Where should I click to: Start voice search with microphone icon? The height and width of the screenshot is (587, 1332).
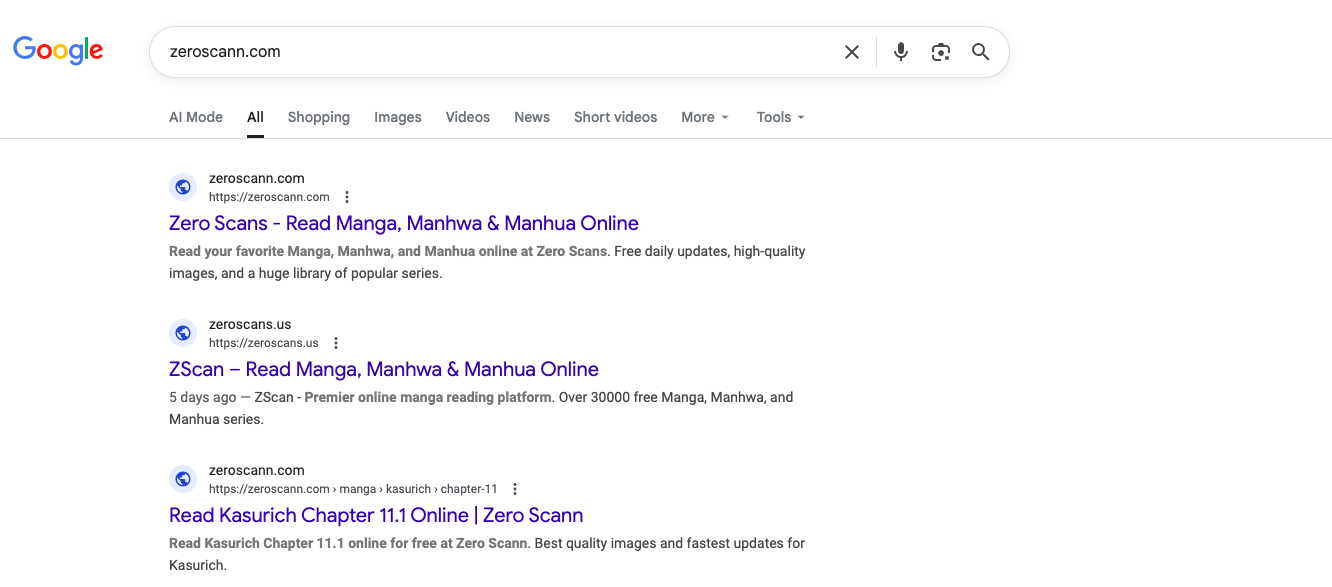(901, 52)
